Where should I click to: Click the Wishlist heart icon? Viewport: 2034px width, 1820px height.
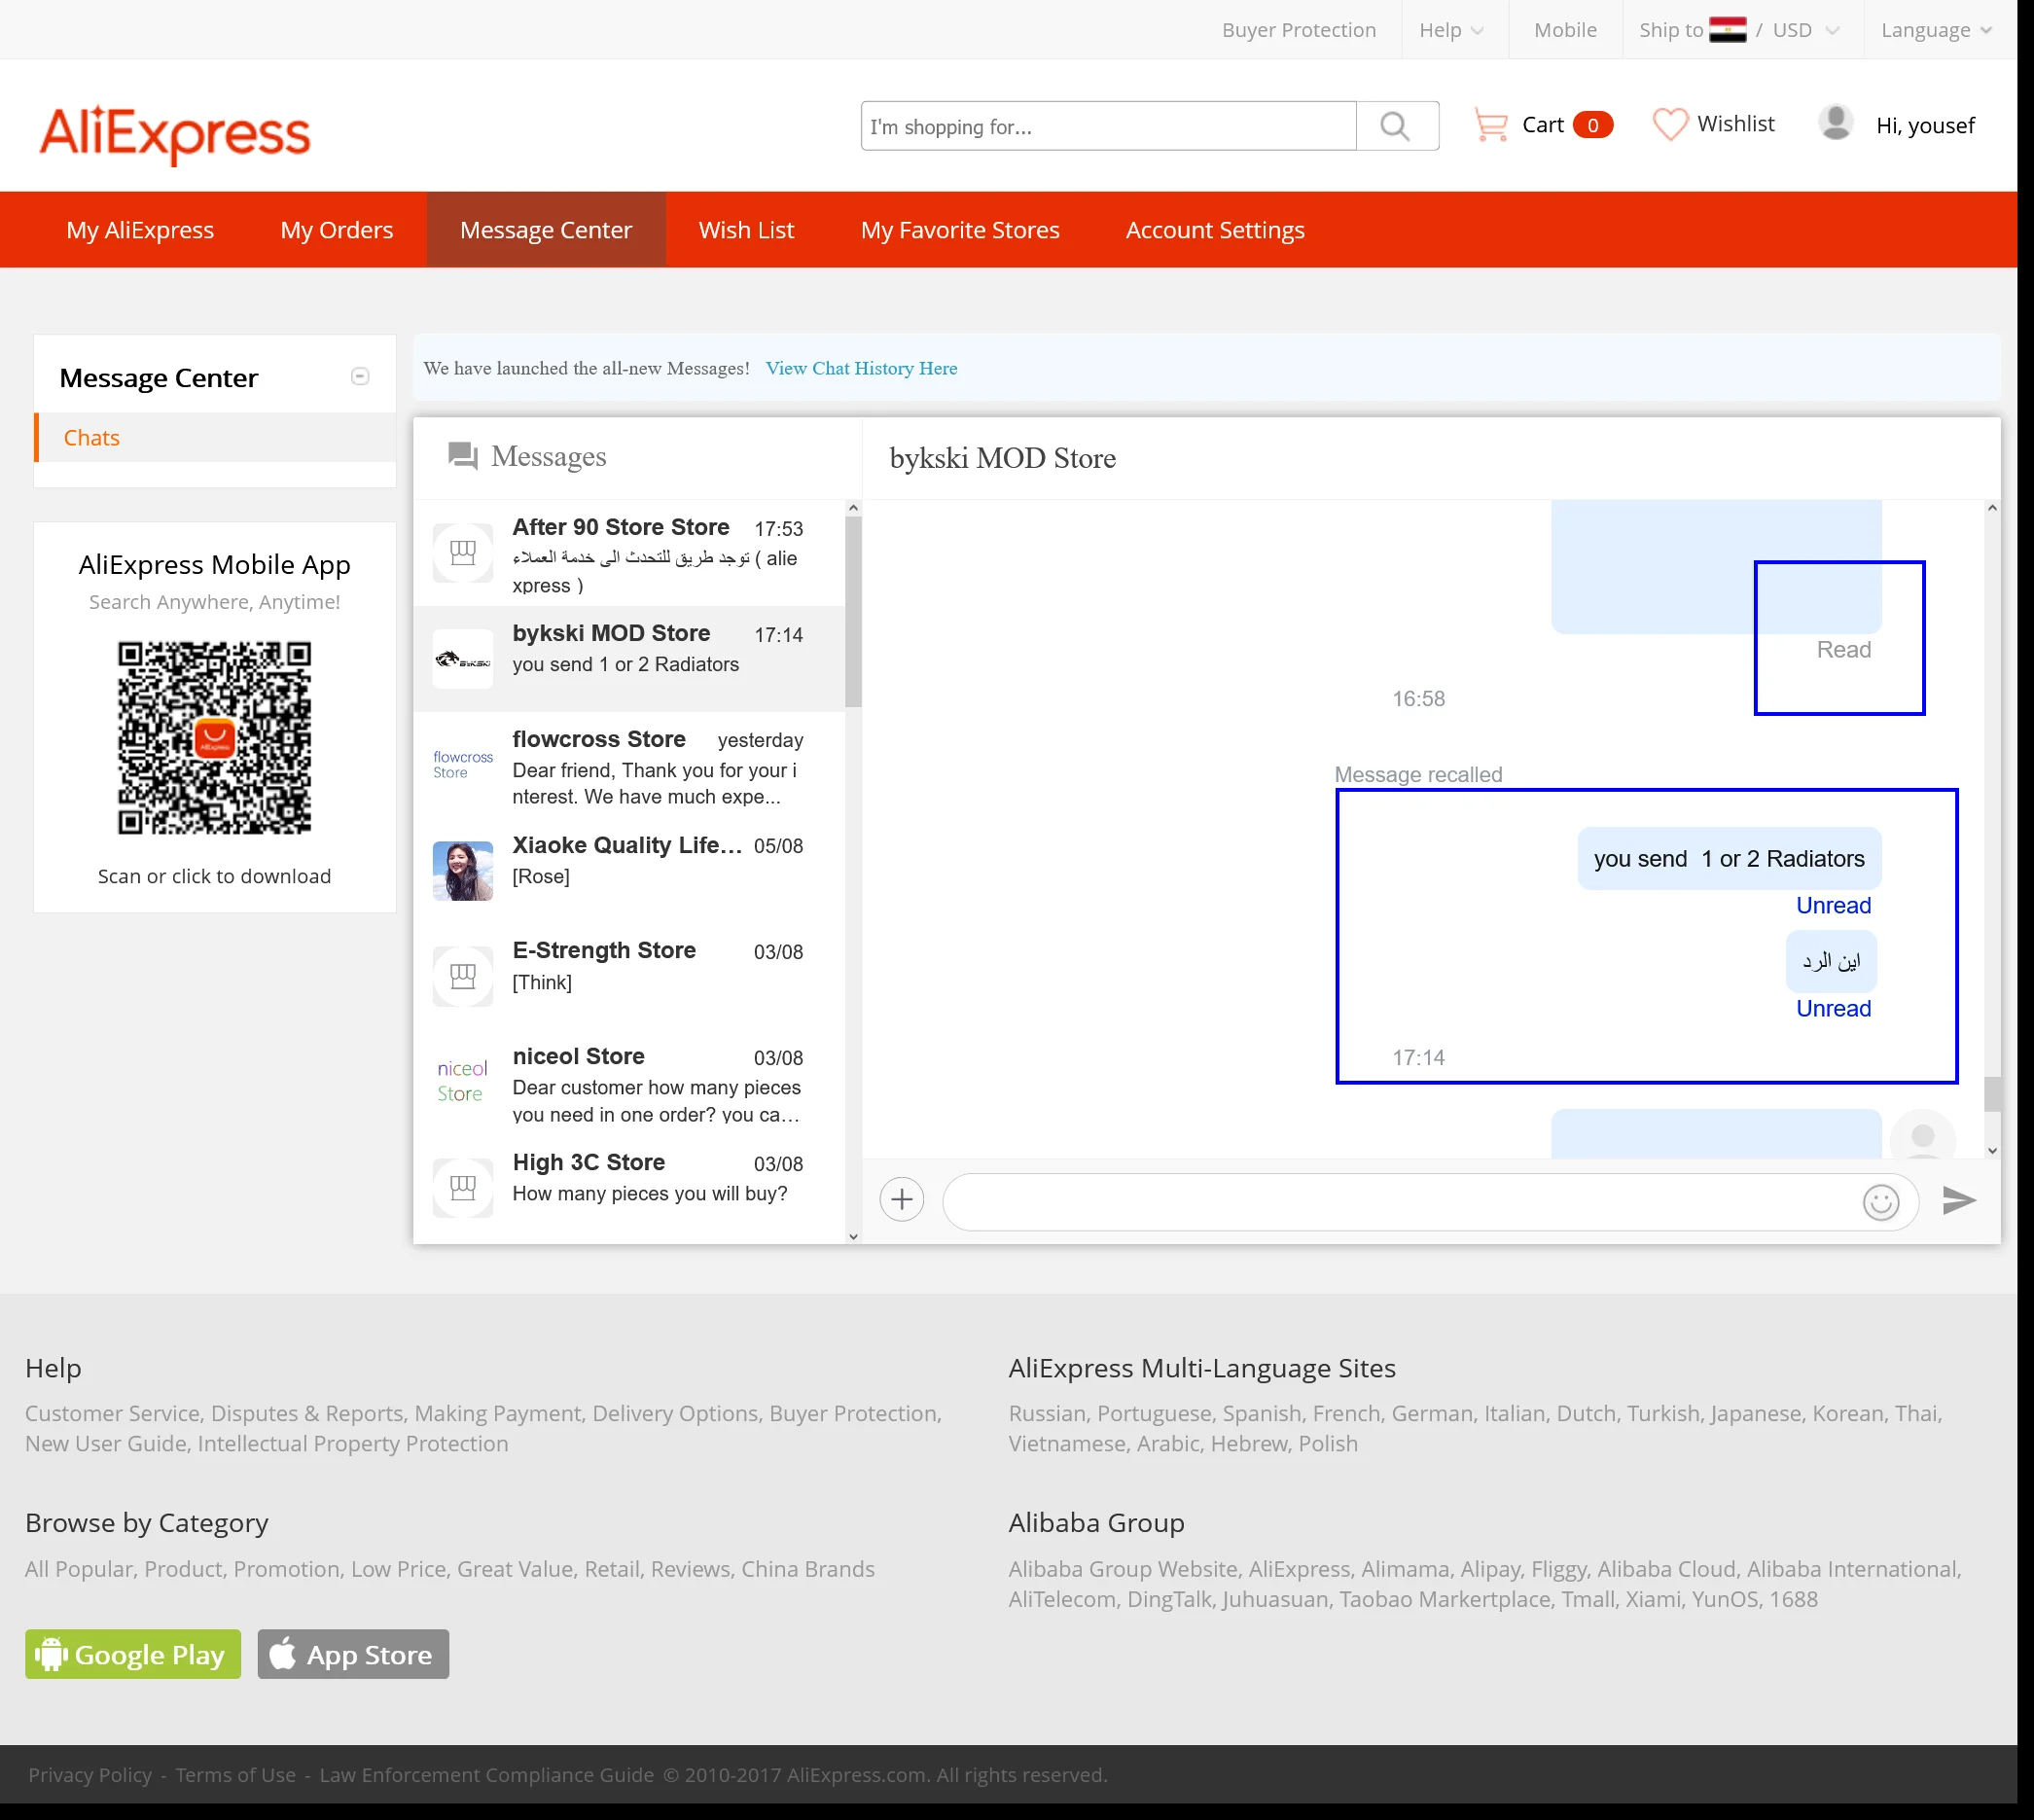pyautogui.click(x=1669, y=124)
